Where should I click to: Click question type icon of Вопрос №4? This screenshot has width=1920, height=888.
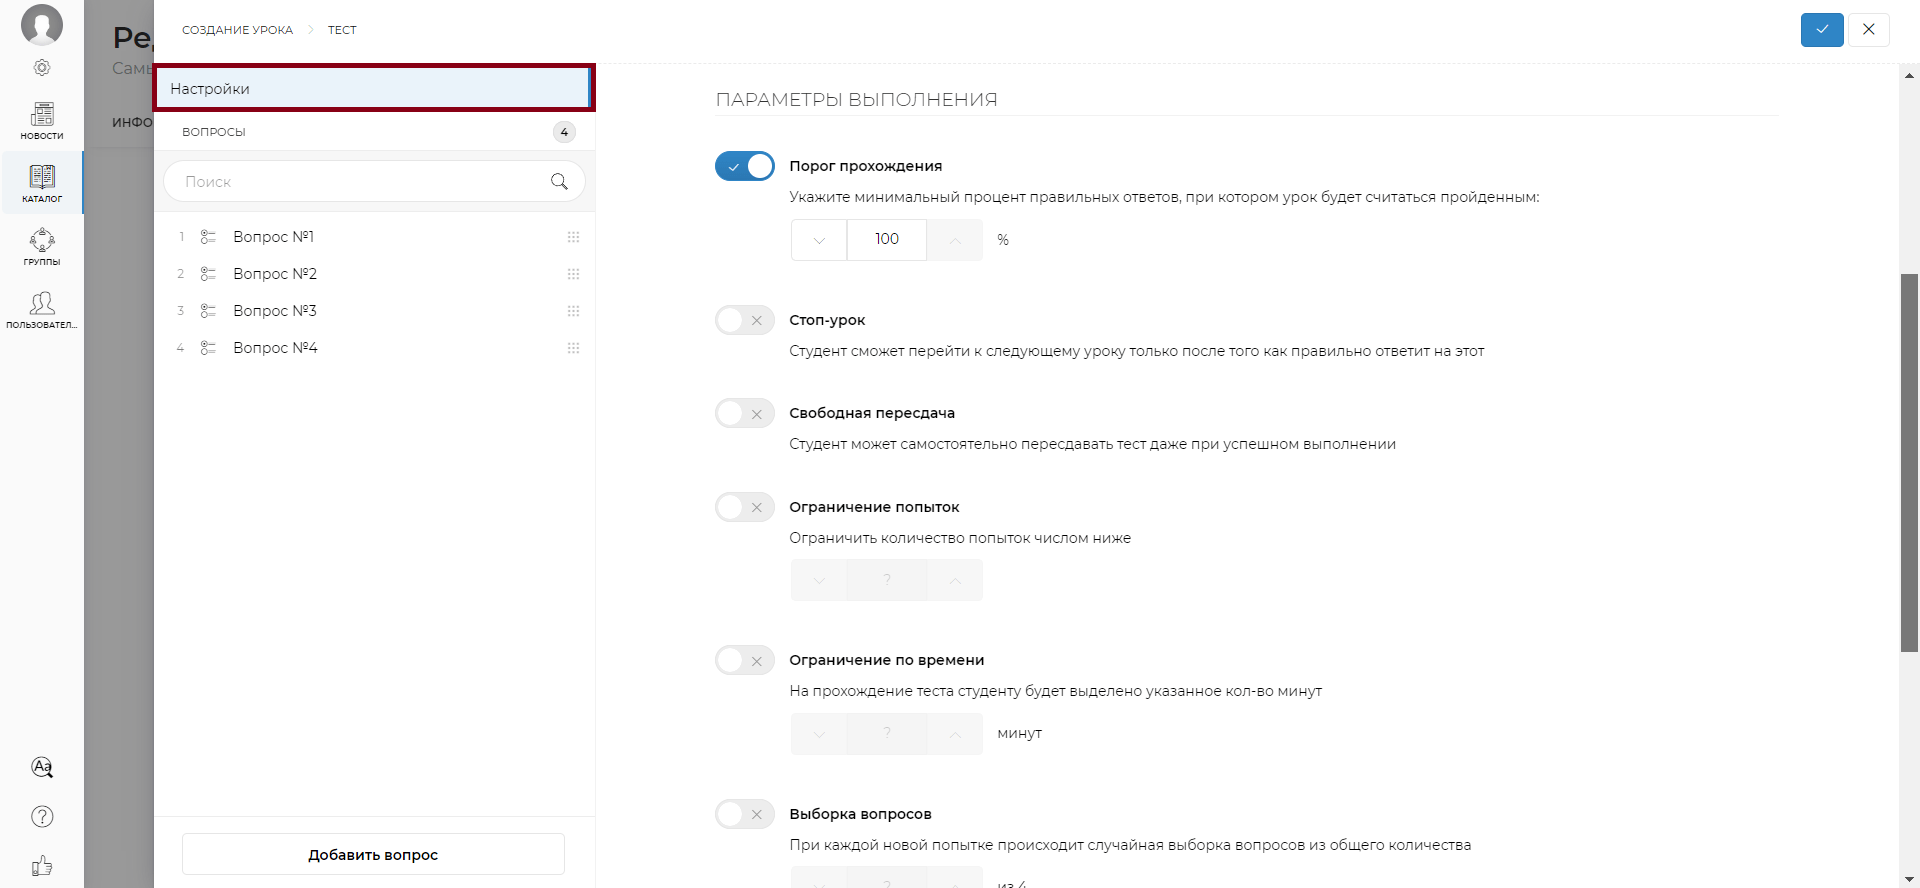[x=208, y=348]
